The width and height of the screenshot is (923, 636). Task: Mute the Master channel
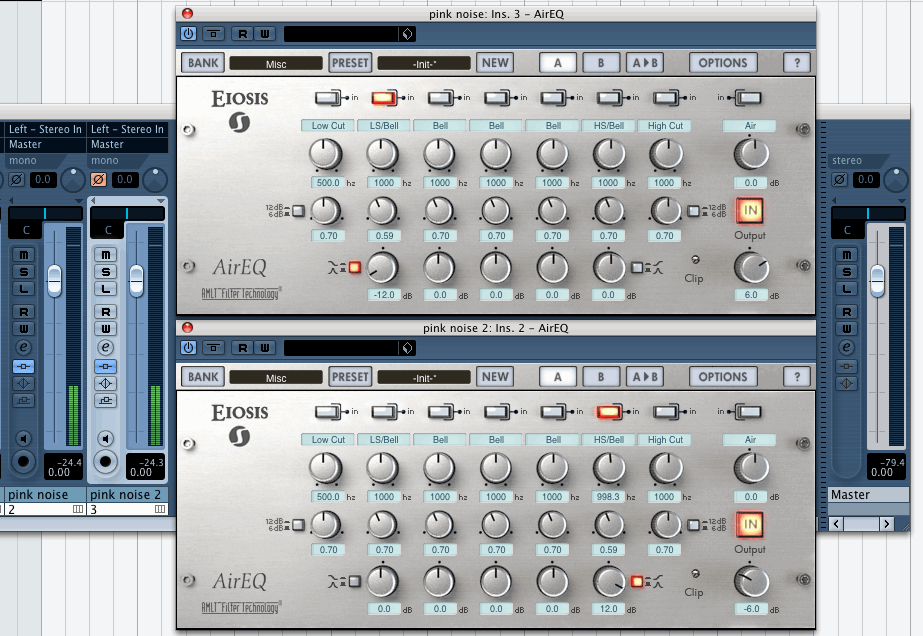(x=846, y=254)
